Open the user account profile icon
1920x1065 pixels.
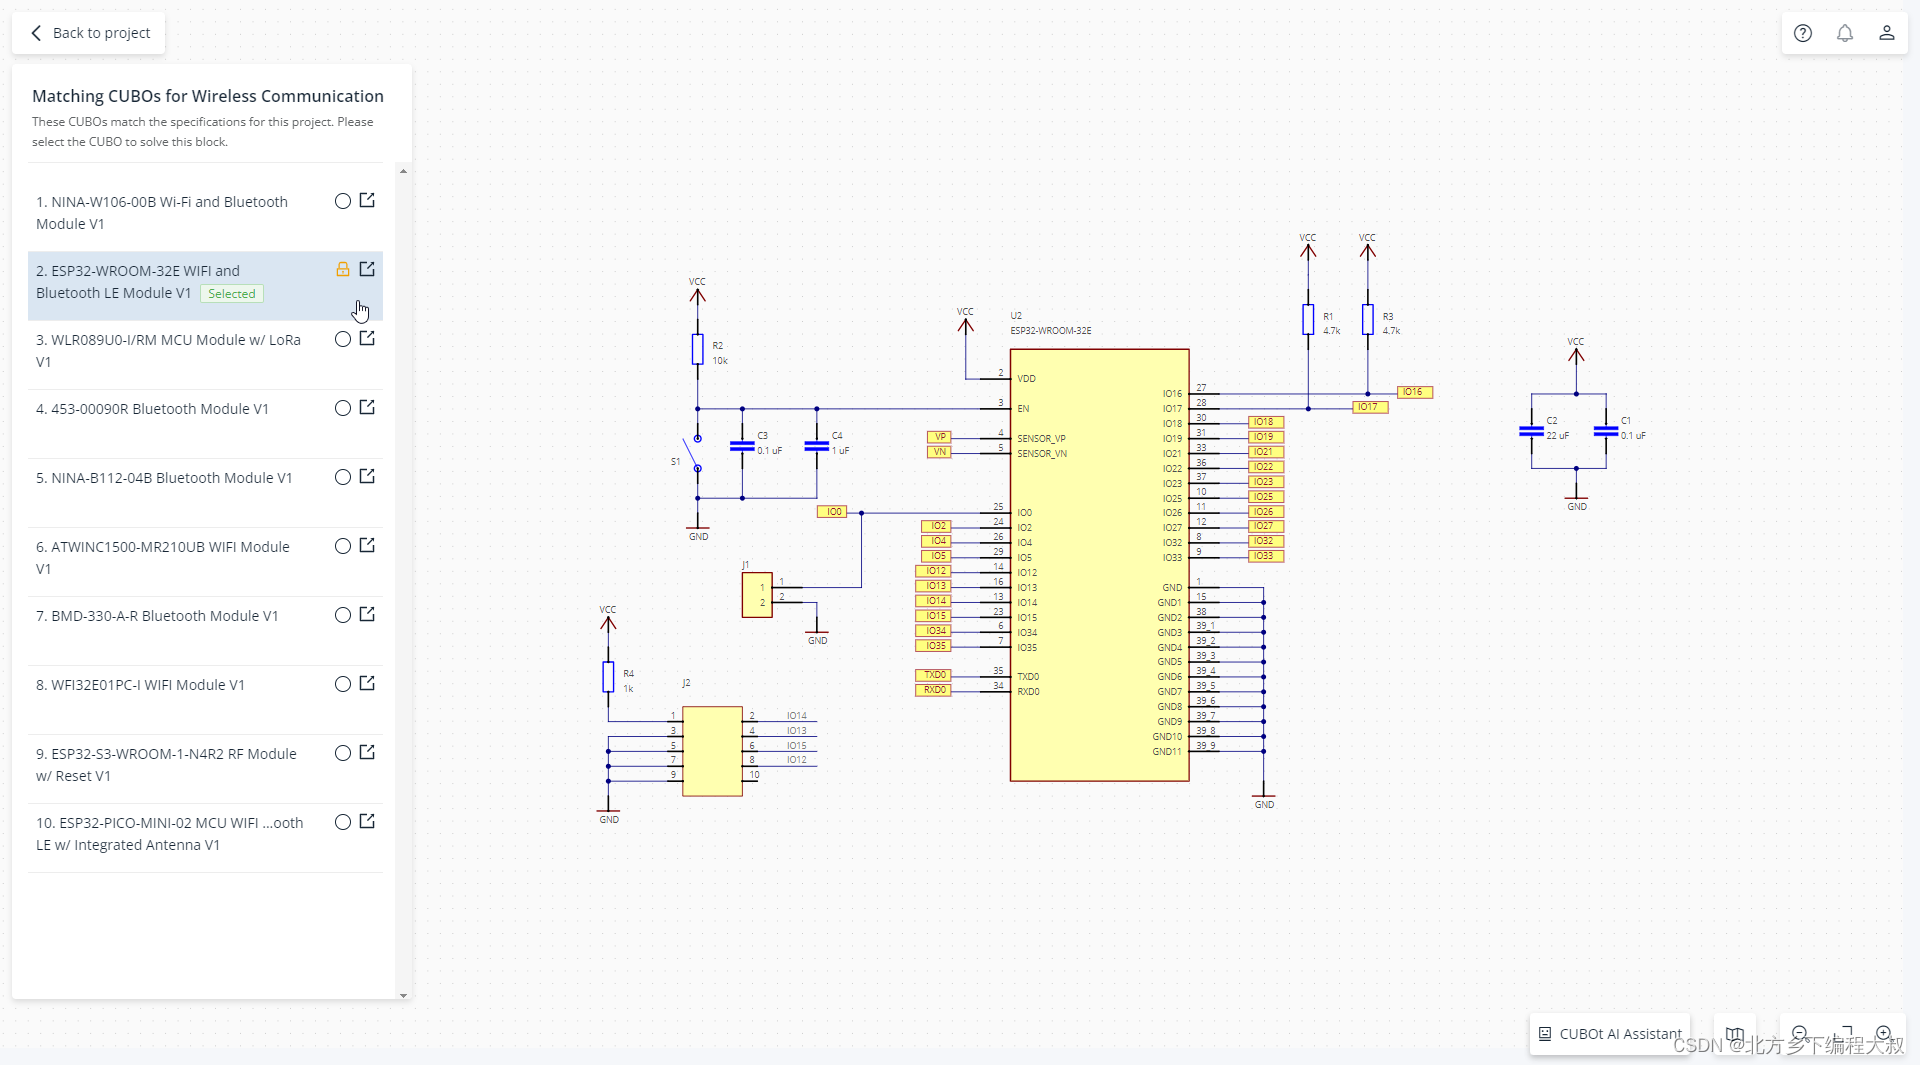coord(1887,33)
